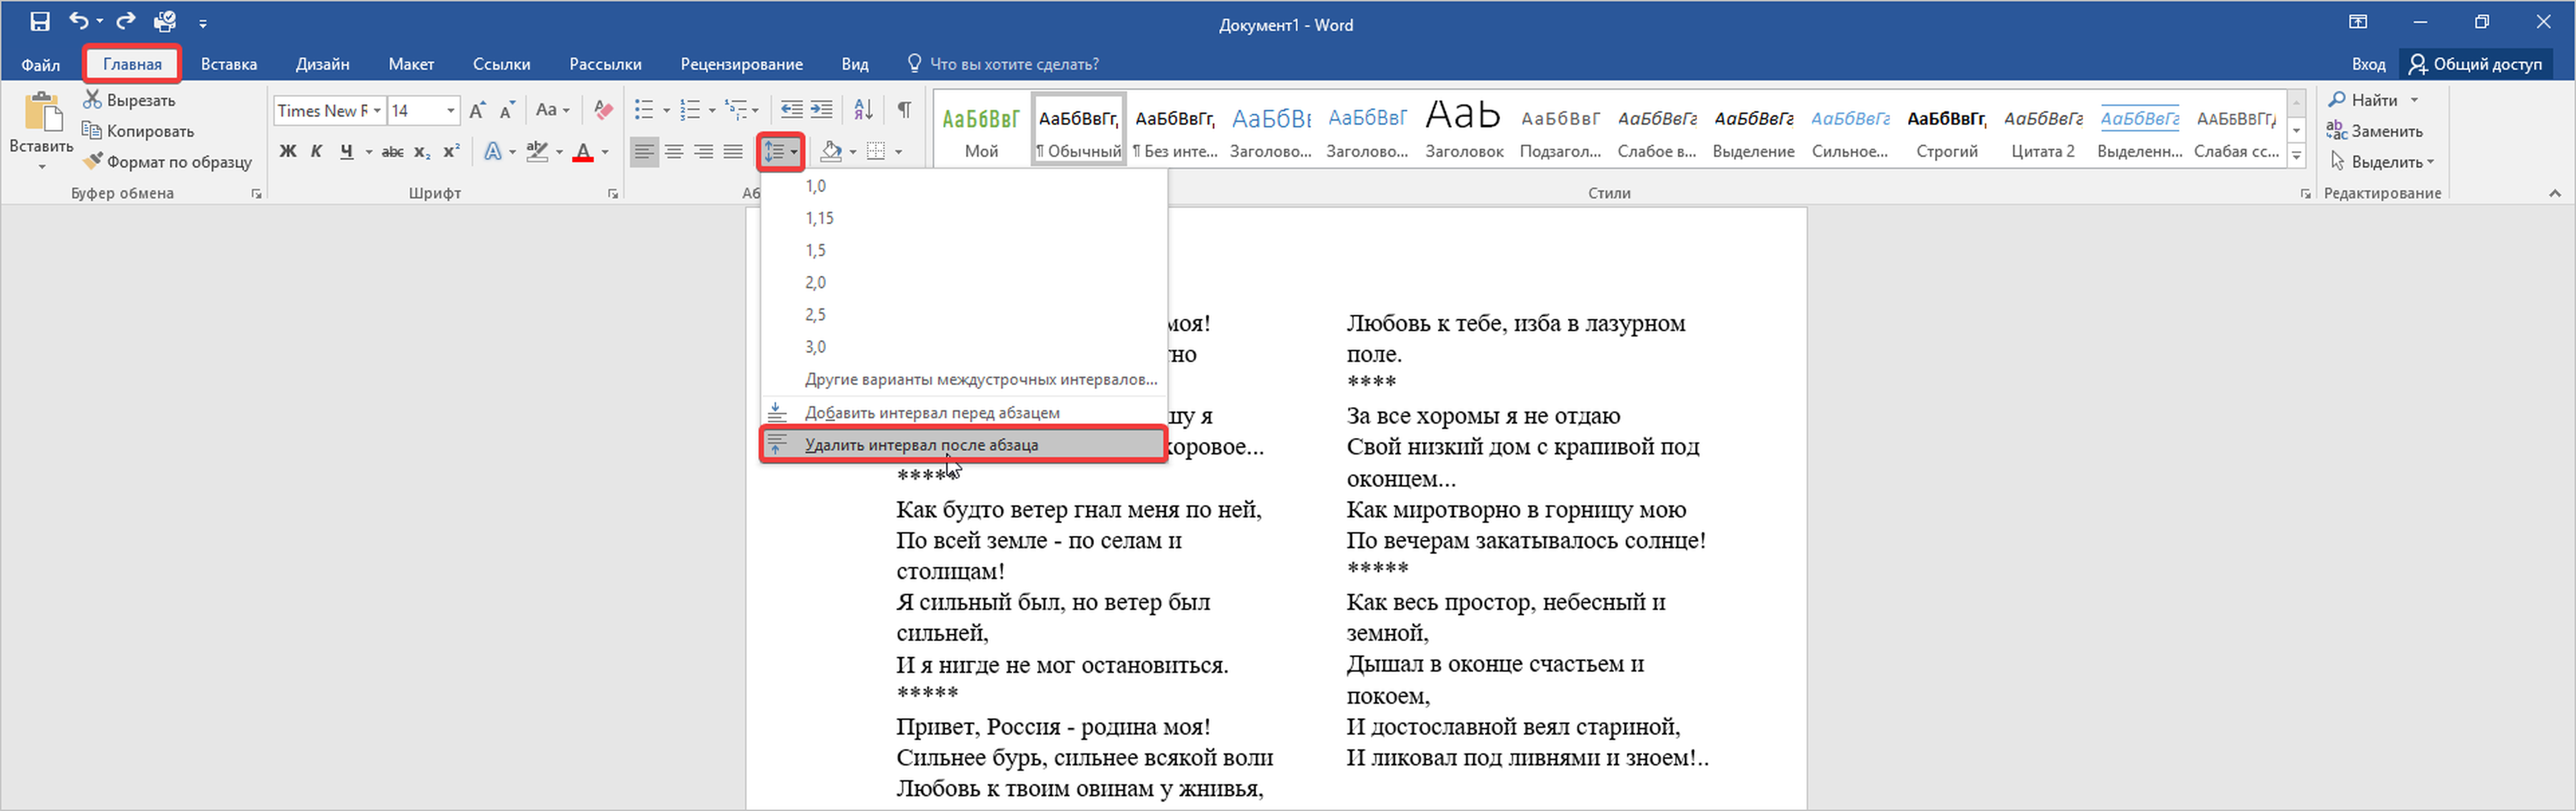Open the Вставка ribbon tab
2576x811 pixels.
pos(229,64)
